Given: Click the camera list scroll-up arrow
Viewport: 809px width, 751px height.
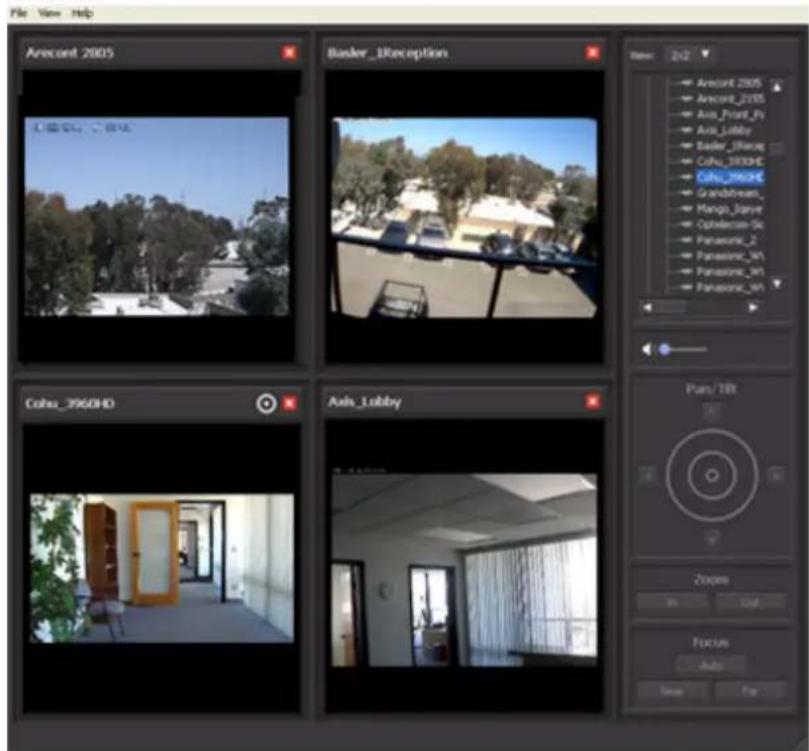Looking at the screenshot, I should click(777, 87).
